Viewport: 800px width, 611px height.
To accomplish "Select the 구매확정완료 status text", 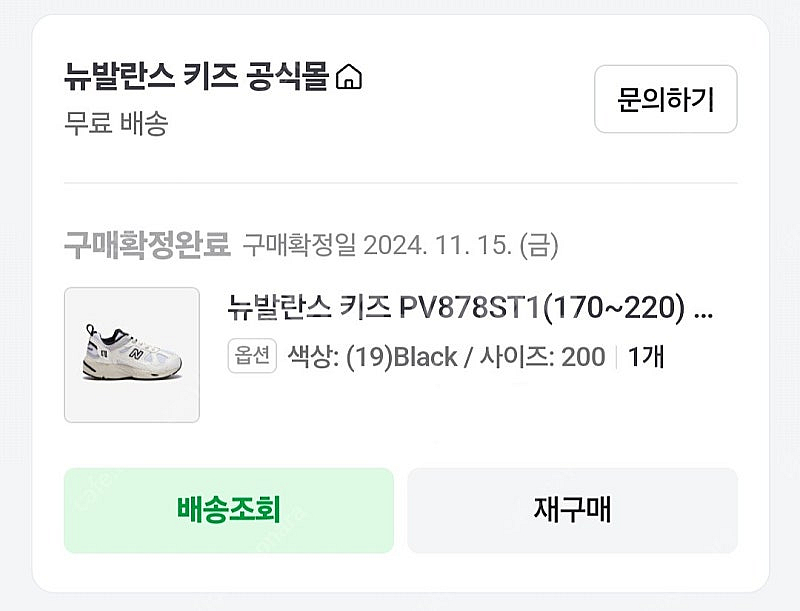I will tap(147, 244).
